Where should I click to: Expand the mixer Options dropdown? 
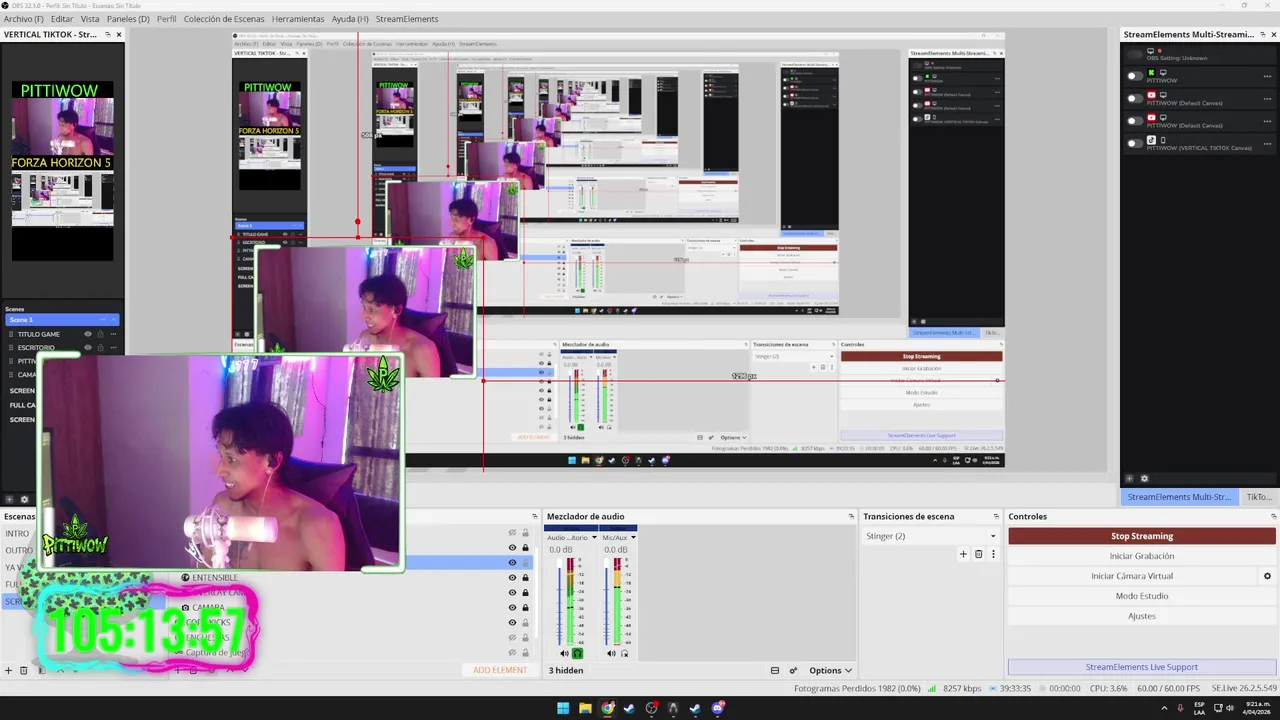pos(830,670)
